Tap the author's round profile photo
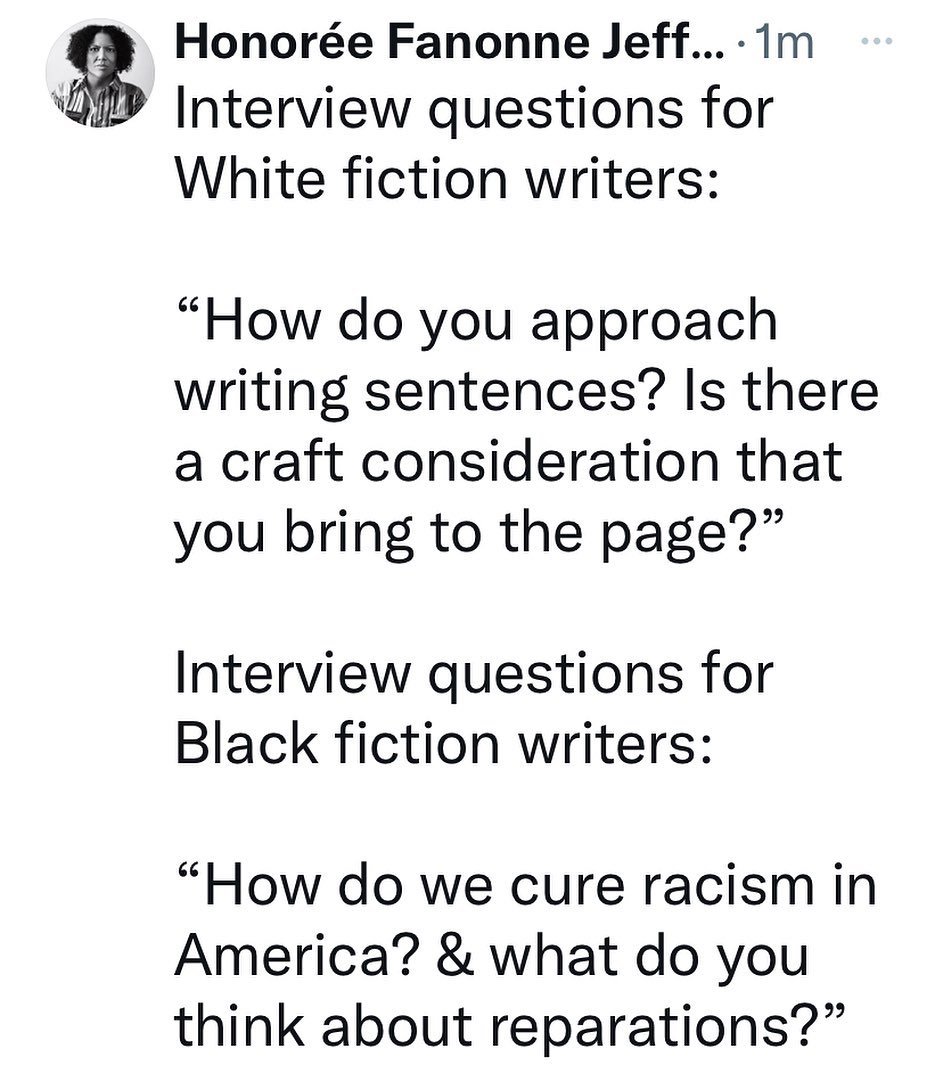Screen dimensions: 943x1073 tap(101, 74)
